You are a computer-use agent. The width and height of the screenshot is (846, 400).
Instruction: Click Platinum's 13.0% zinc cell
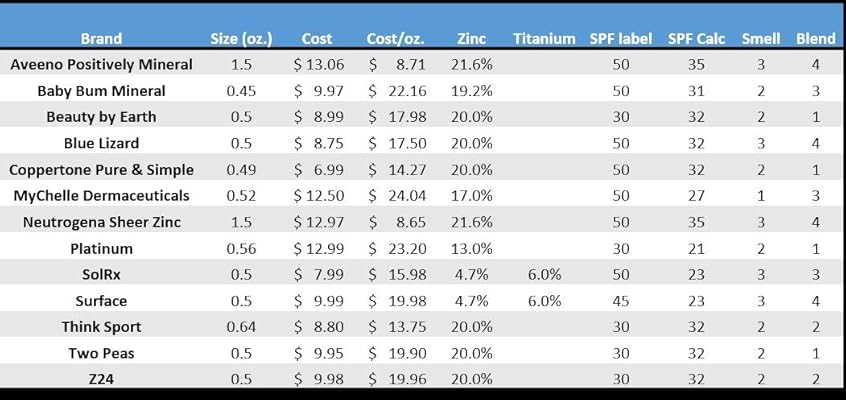tap(471, 247)
